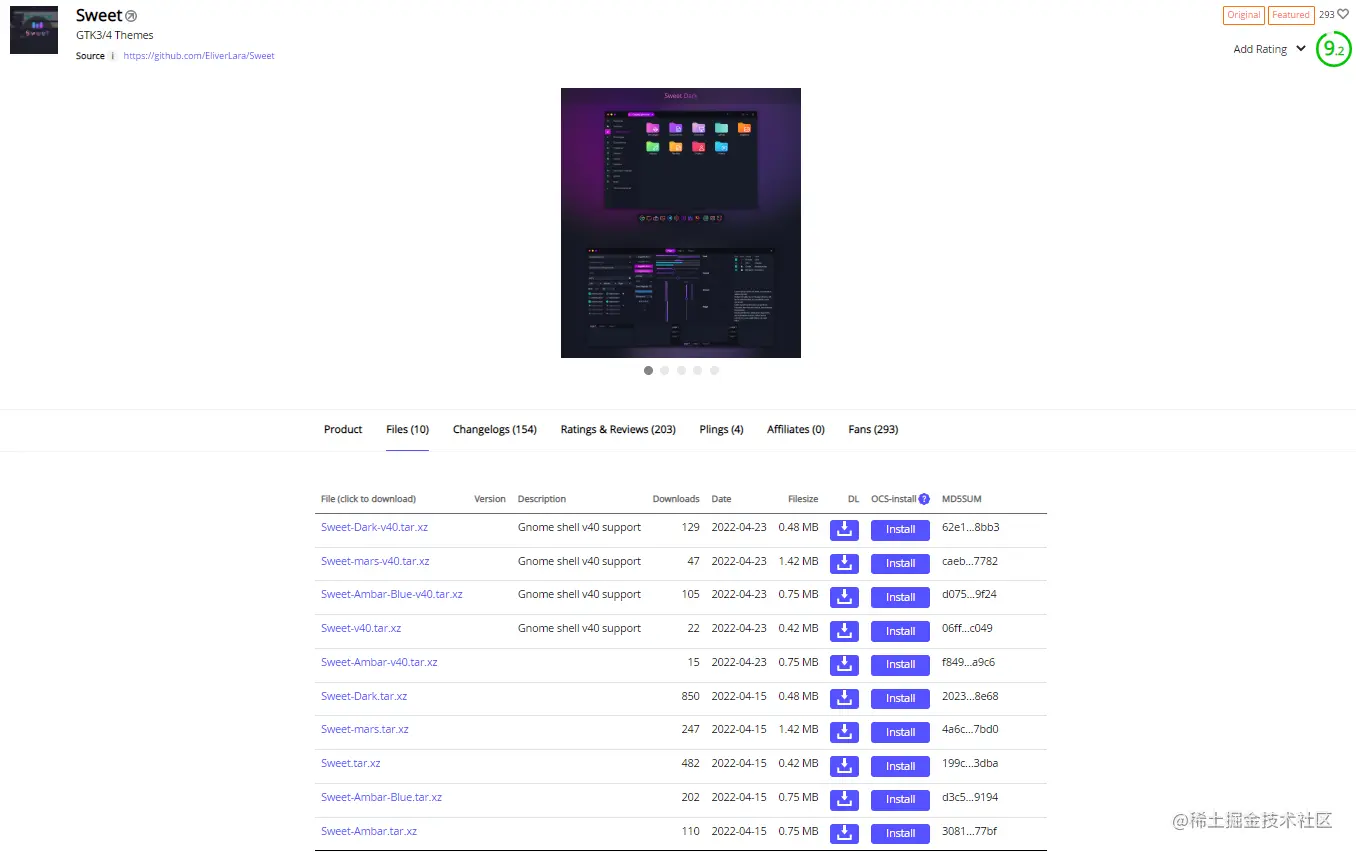Open the GitHub EliverLara/Sweet source link
1356x854 pixels.
point(199,56)
